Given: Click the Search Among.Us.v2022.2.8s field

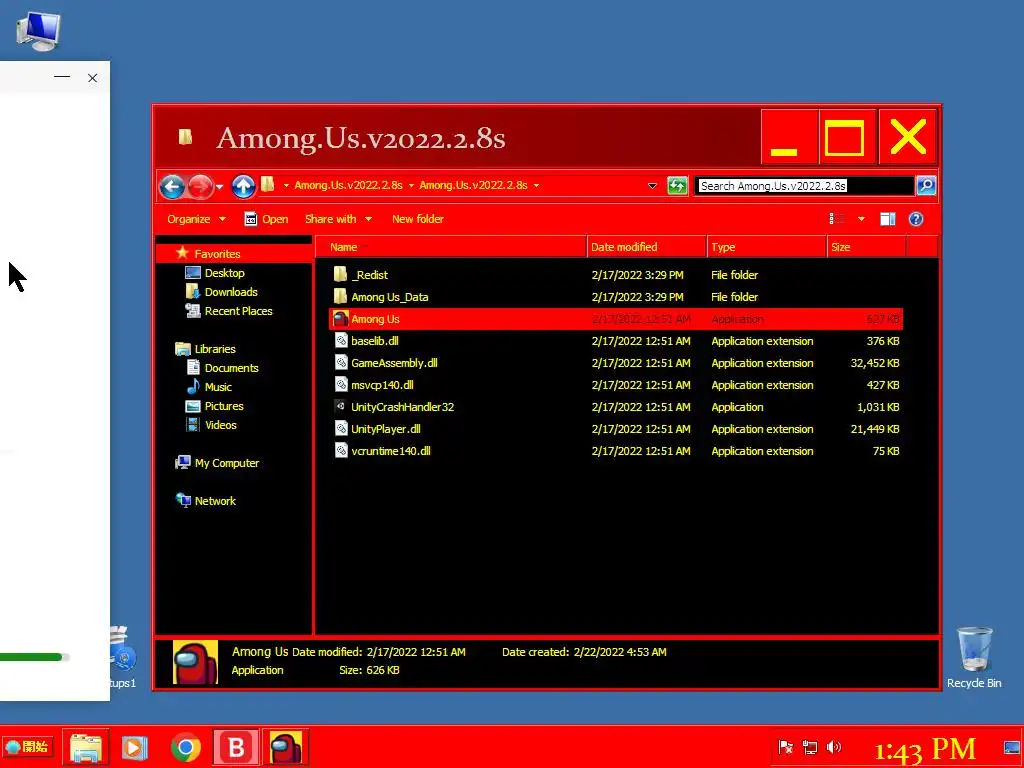Looking at the screenshot, I should 804,185.
